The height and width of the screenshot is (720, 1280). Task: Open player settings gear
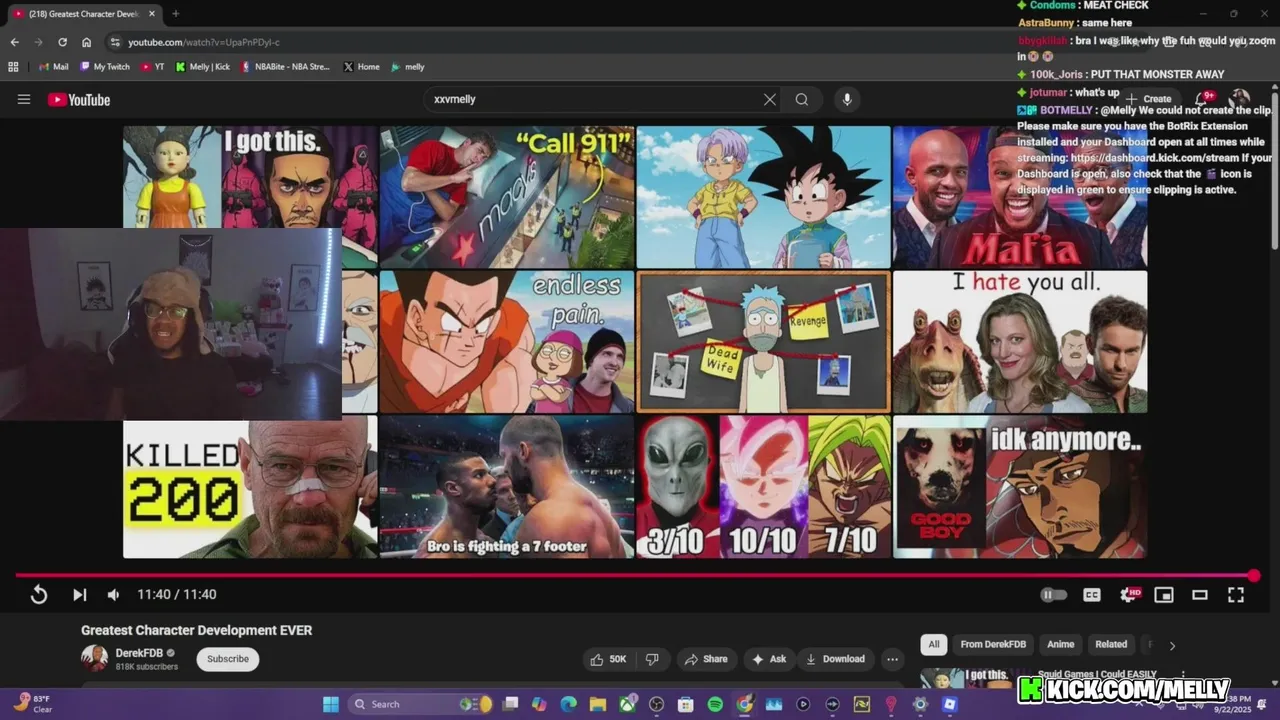click(x=1129, y=594)
